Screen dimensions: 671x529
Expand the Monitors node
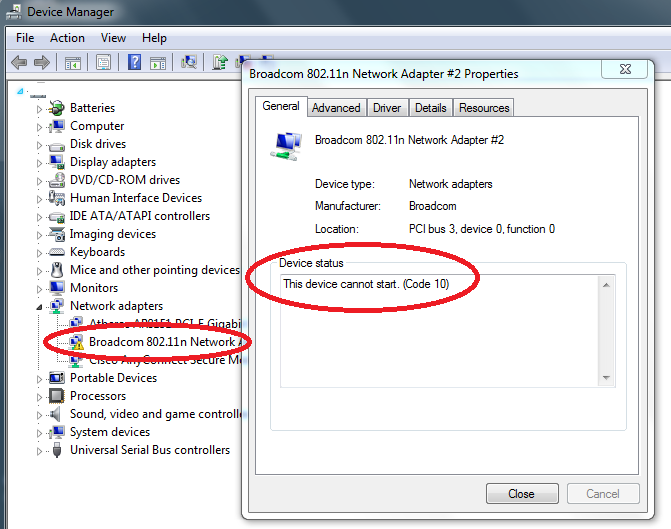39,289
